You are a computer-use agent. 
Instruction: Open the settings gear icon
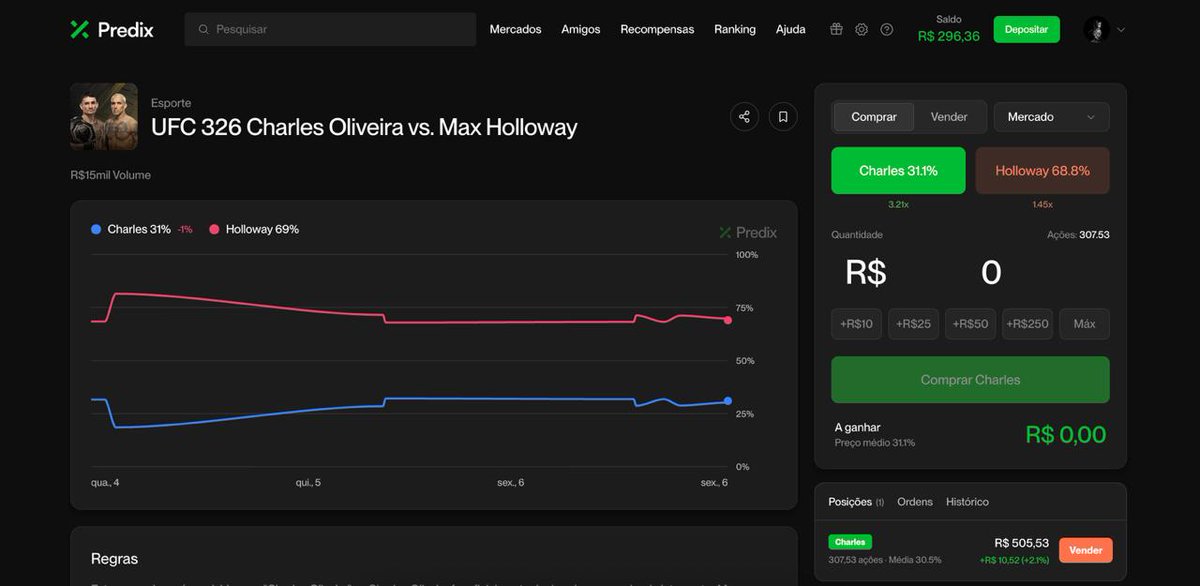coord(861,29)
